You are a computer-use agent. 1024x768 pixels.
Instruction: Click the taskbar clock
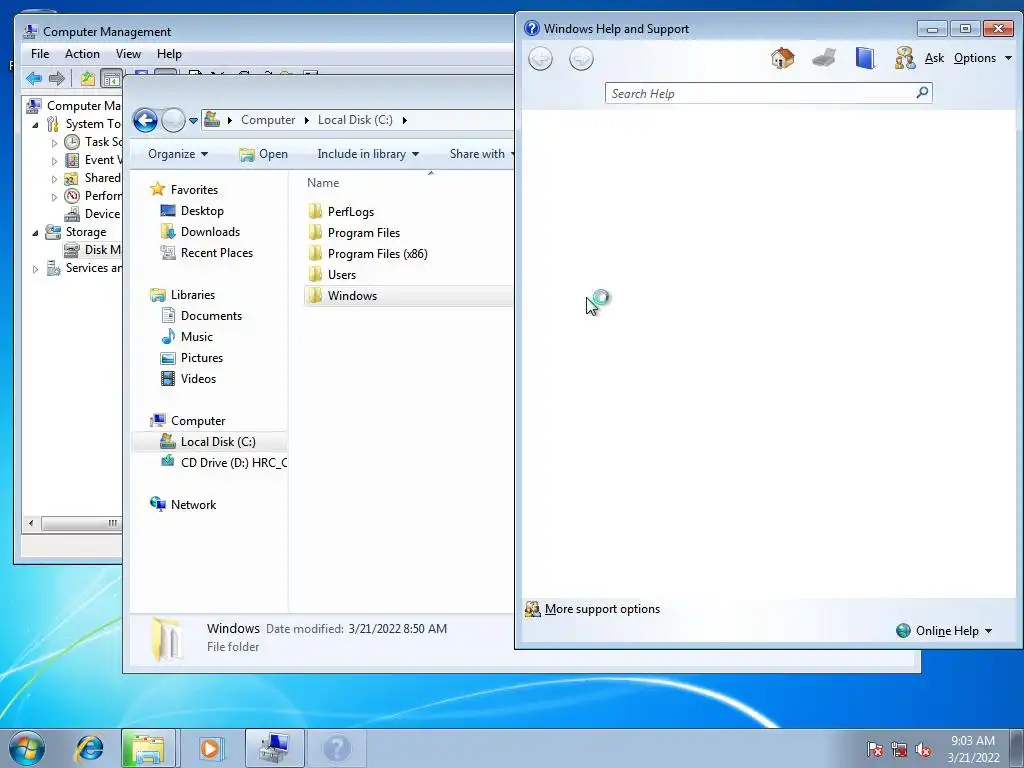[x=973, y=748]
